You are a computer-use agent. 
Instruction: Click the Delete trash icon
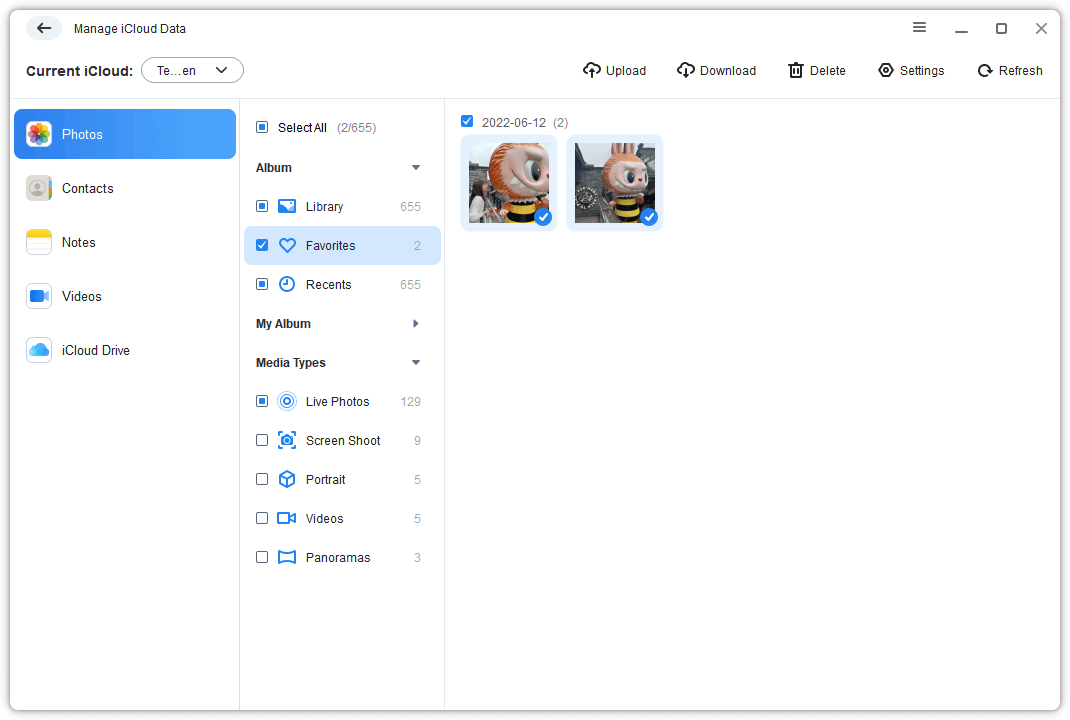tap(796, 70)
